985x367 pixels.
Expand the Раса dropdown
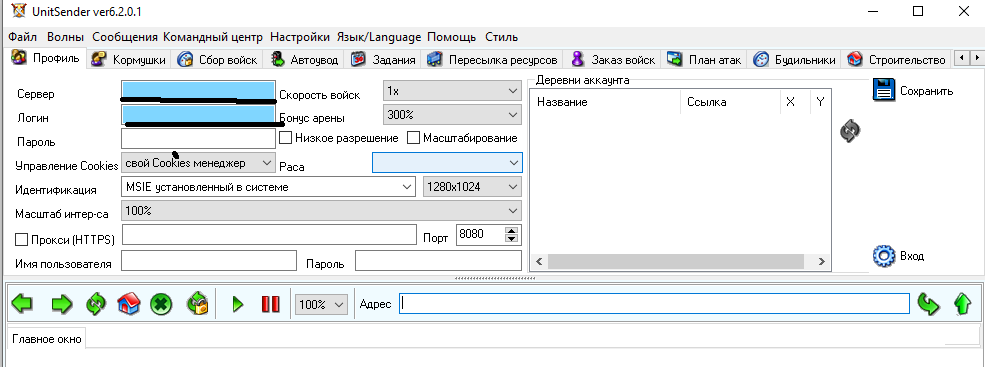tap(447, 162)
